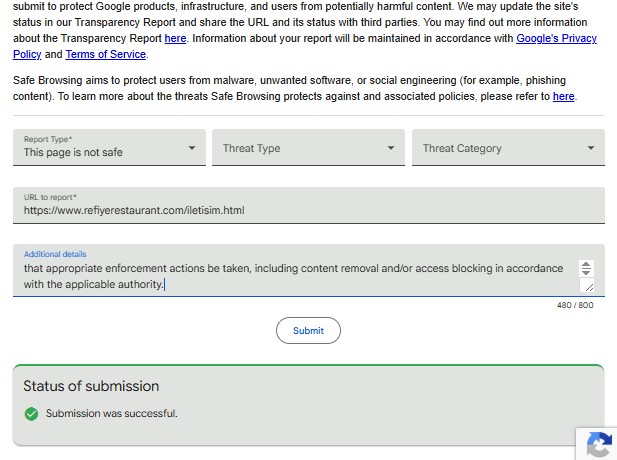Click the '480 / 800' character counter

575,305
